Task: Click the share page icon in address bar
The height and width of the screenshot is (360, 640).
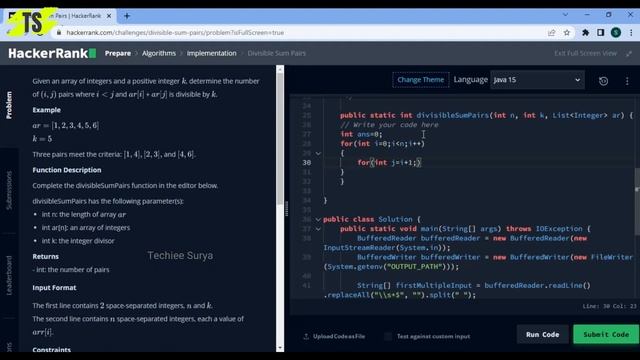Action: [x=551, y=33]
